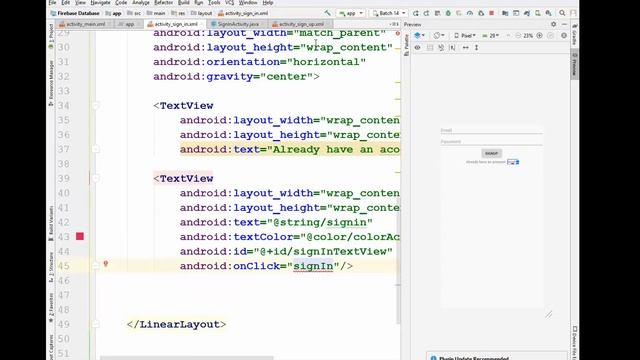Open the Search Everywhere magnifier icon

click(562, 13)
